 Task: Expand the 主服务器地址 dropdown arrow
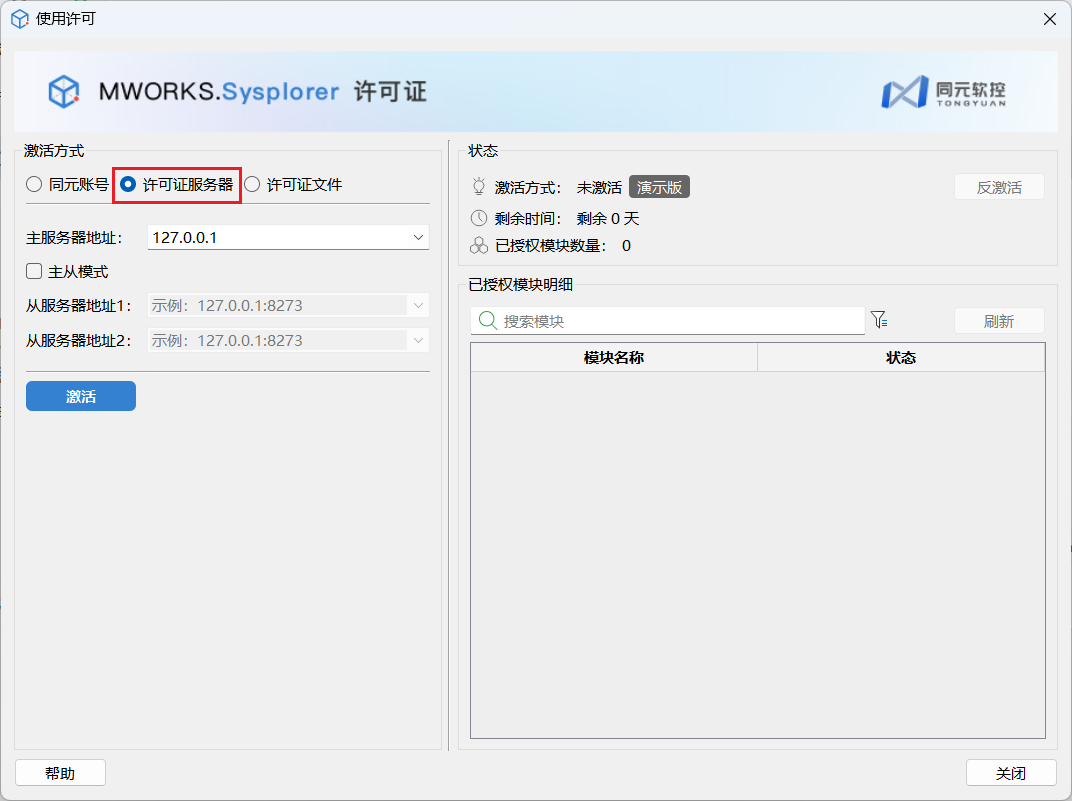[x=418, y=238]
